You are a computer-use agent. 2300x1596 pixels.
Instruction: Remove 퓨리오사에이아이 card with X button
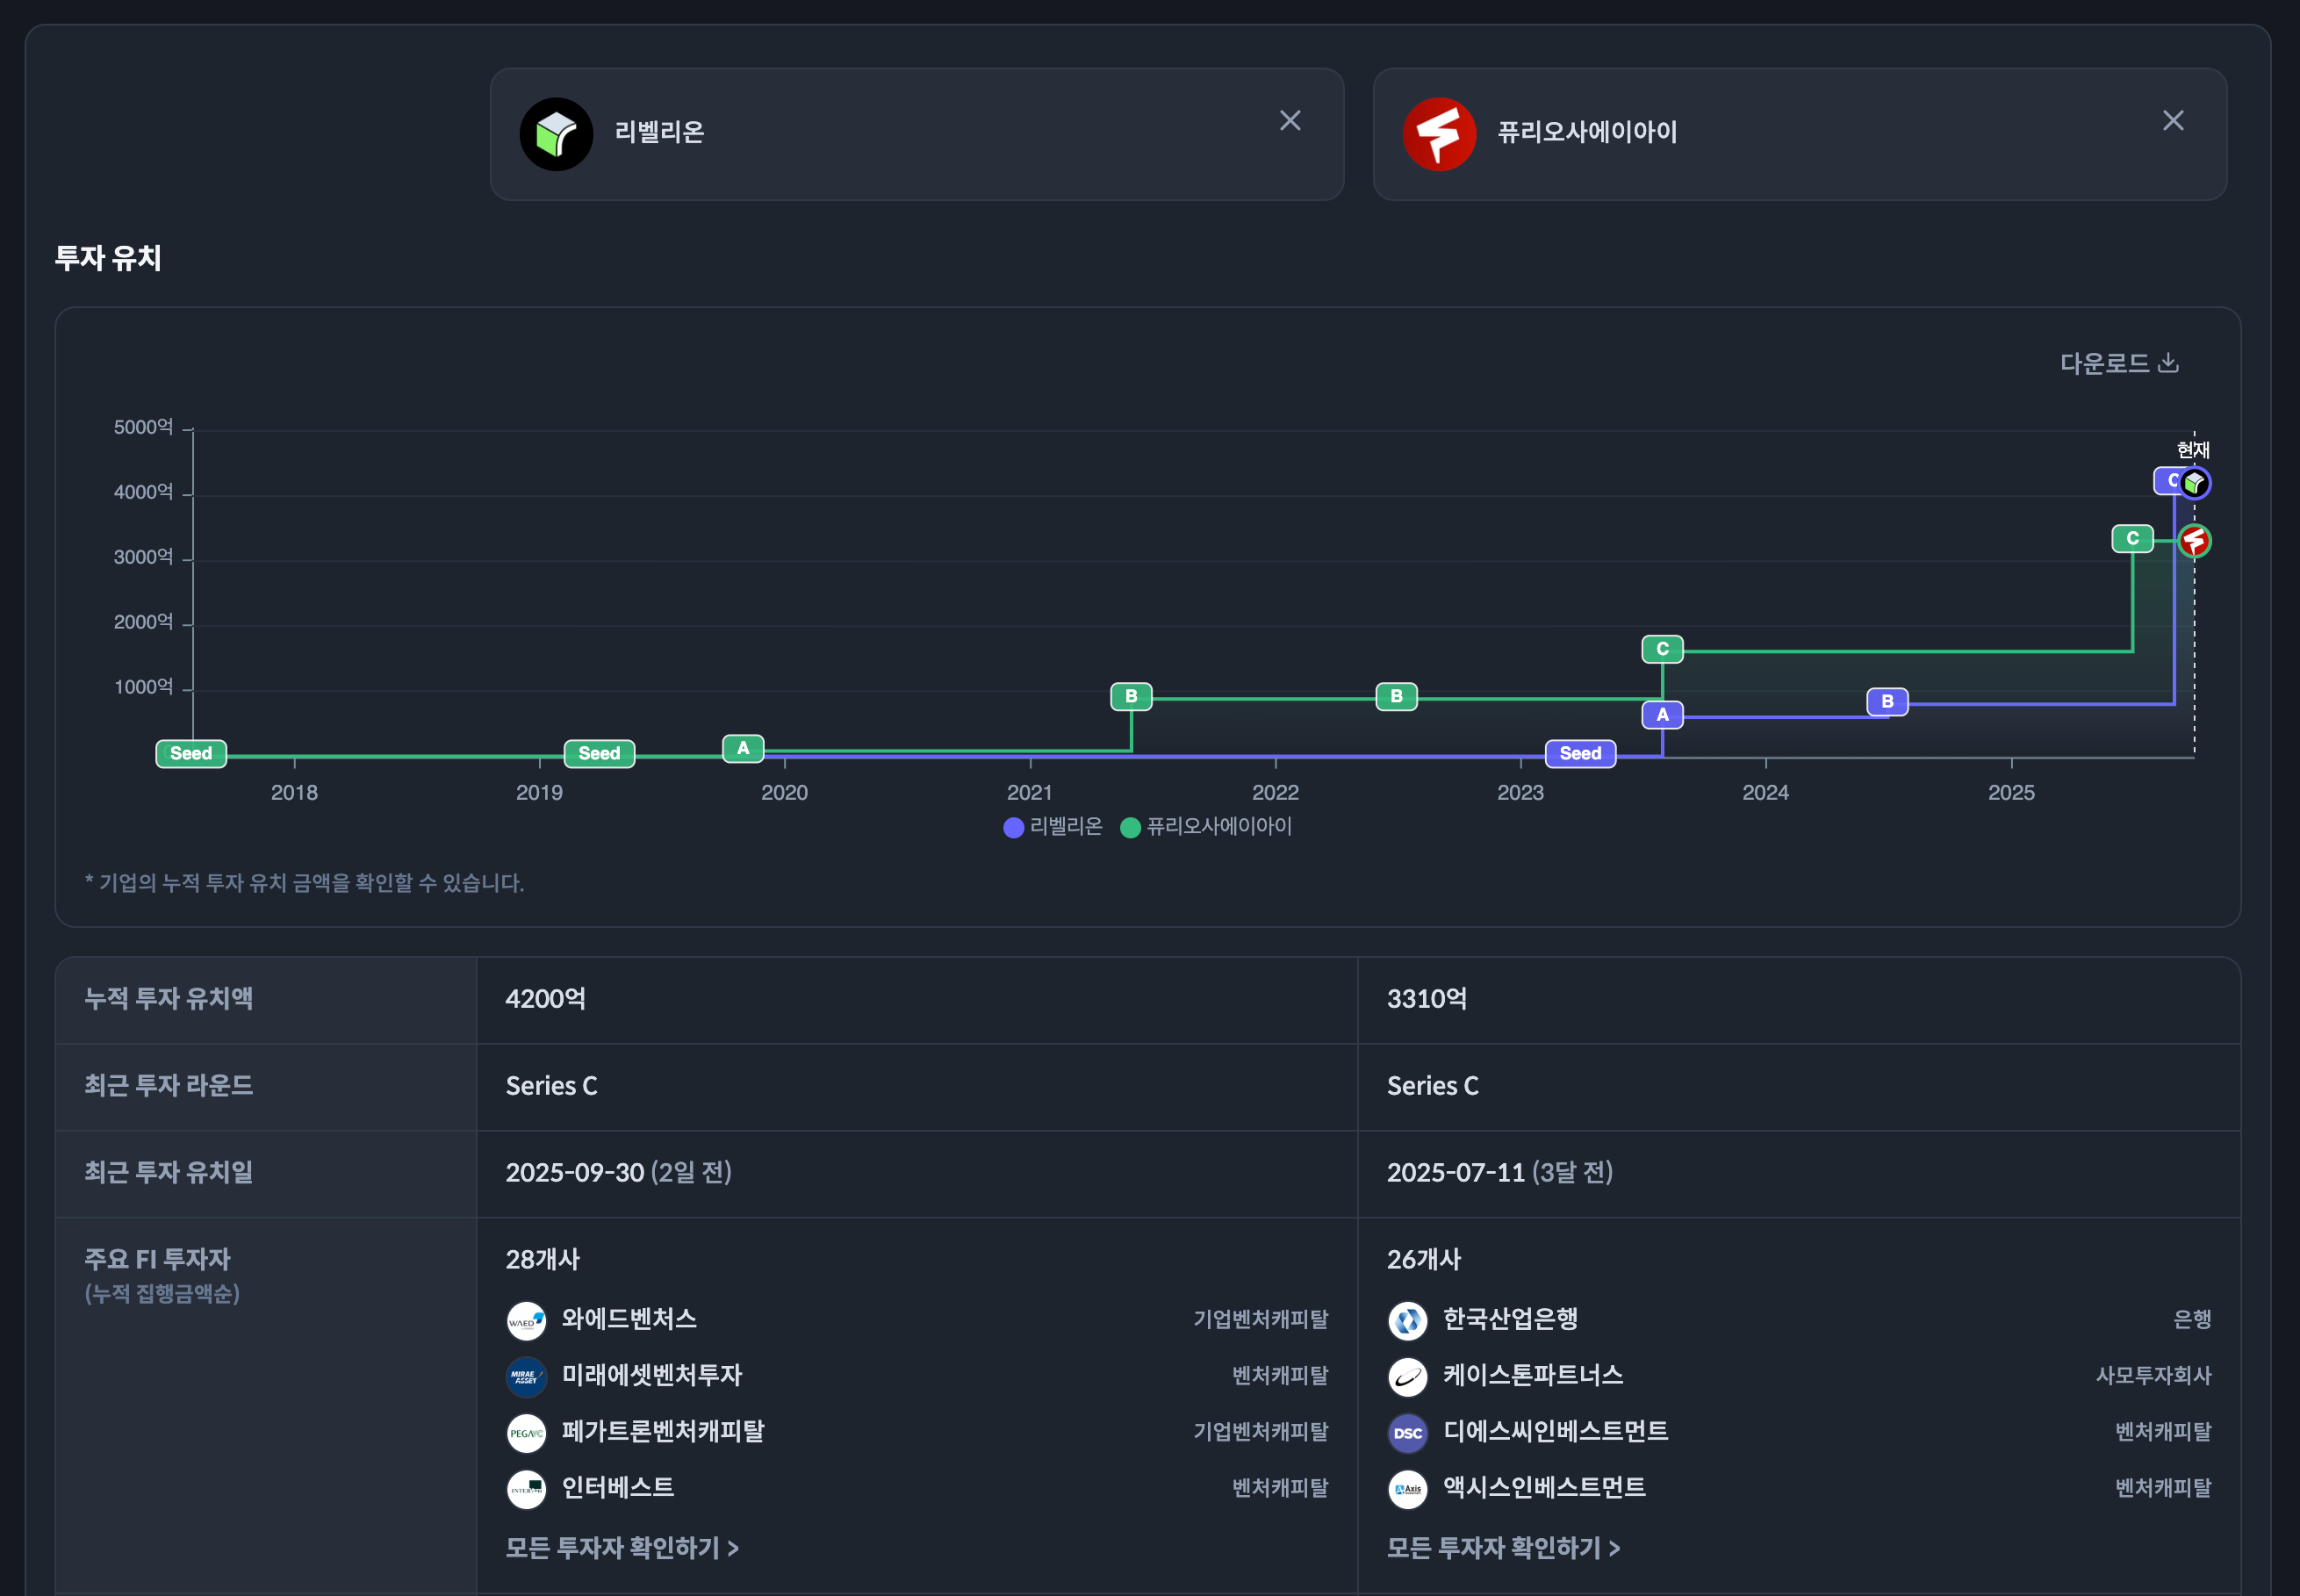click(x=2172, y=121)
